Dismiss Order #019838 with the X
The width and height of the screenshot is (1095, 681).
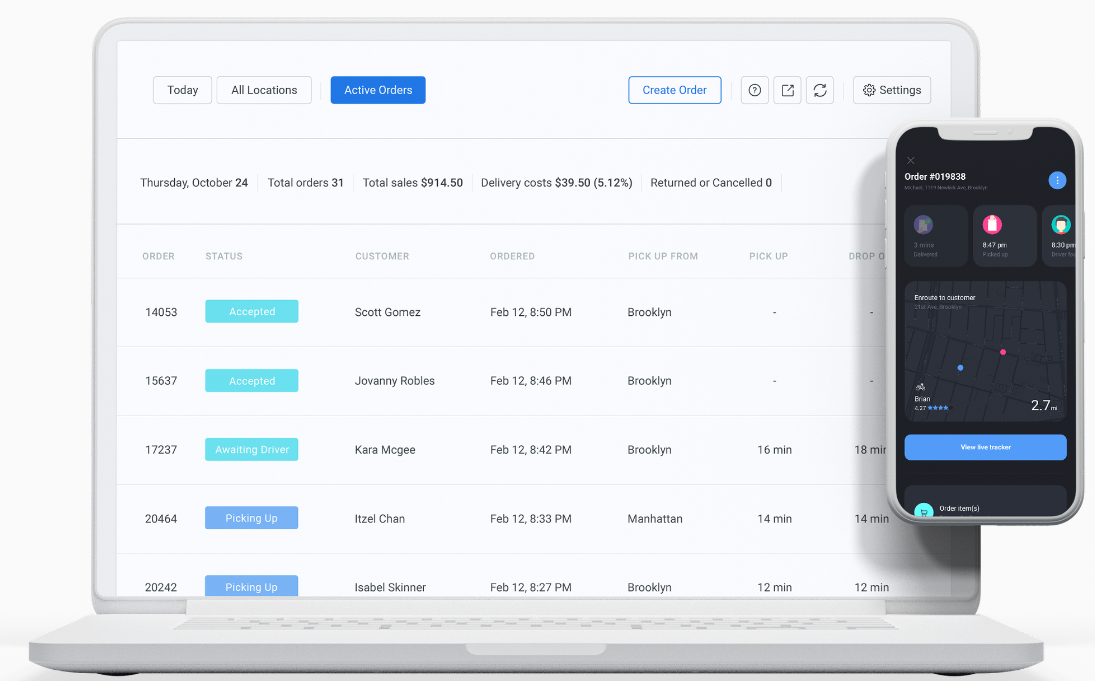911,160
